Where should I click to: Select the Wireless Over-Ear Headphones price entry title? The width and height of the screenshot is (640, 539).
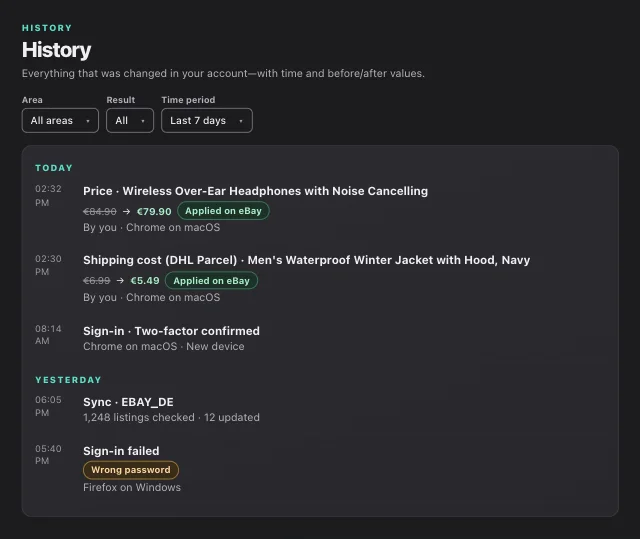point(256,191)
